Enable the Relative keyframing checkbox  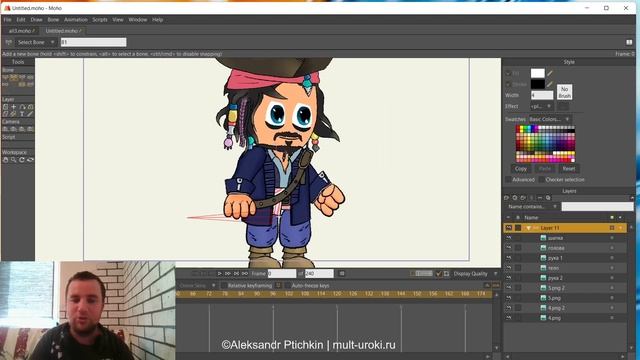point(224,286)
